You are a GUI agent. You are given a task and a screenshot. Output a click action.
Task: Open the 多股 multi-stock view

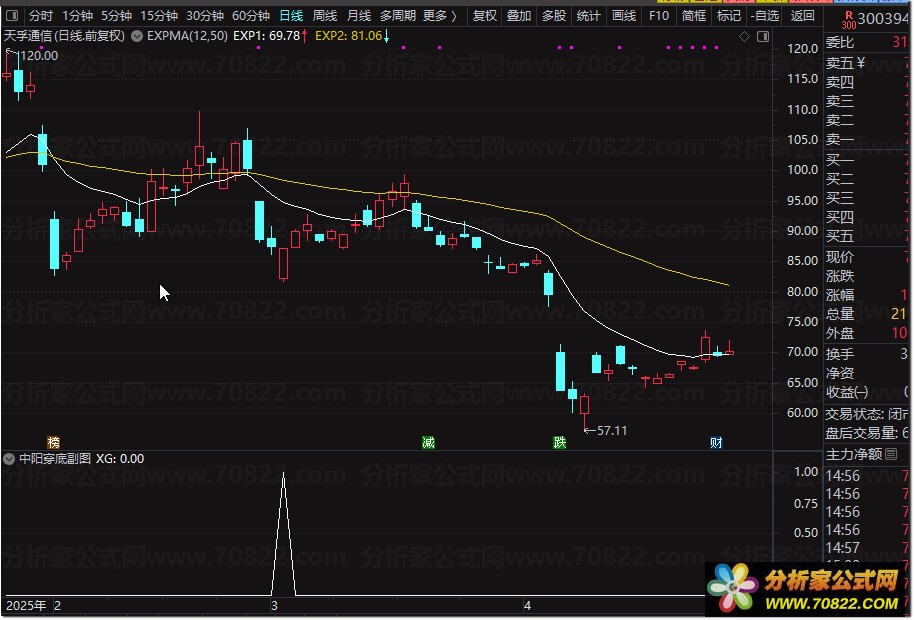click(554, 16)
